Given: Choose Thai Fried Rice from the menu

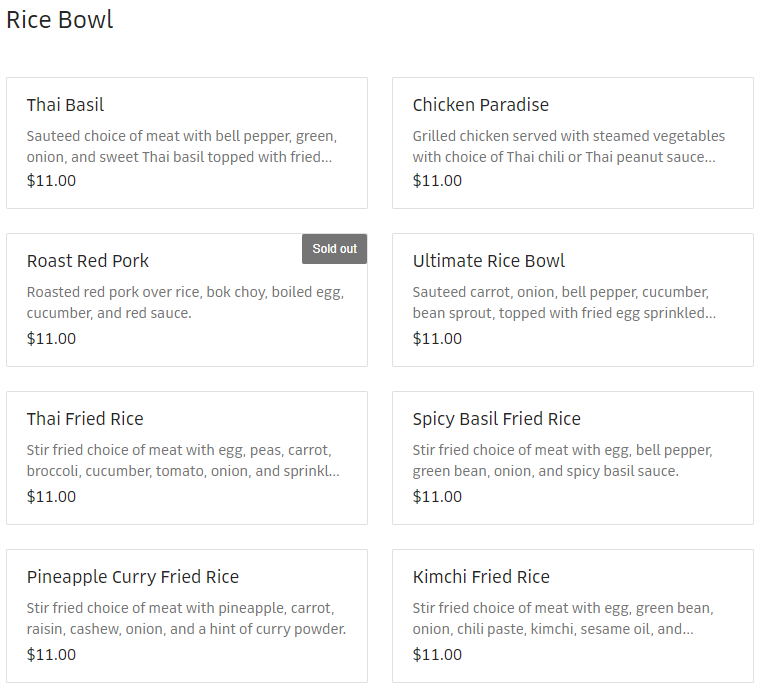Looking at the screenshot, I should [x=85, y=419].
